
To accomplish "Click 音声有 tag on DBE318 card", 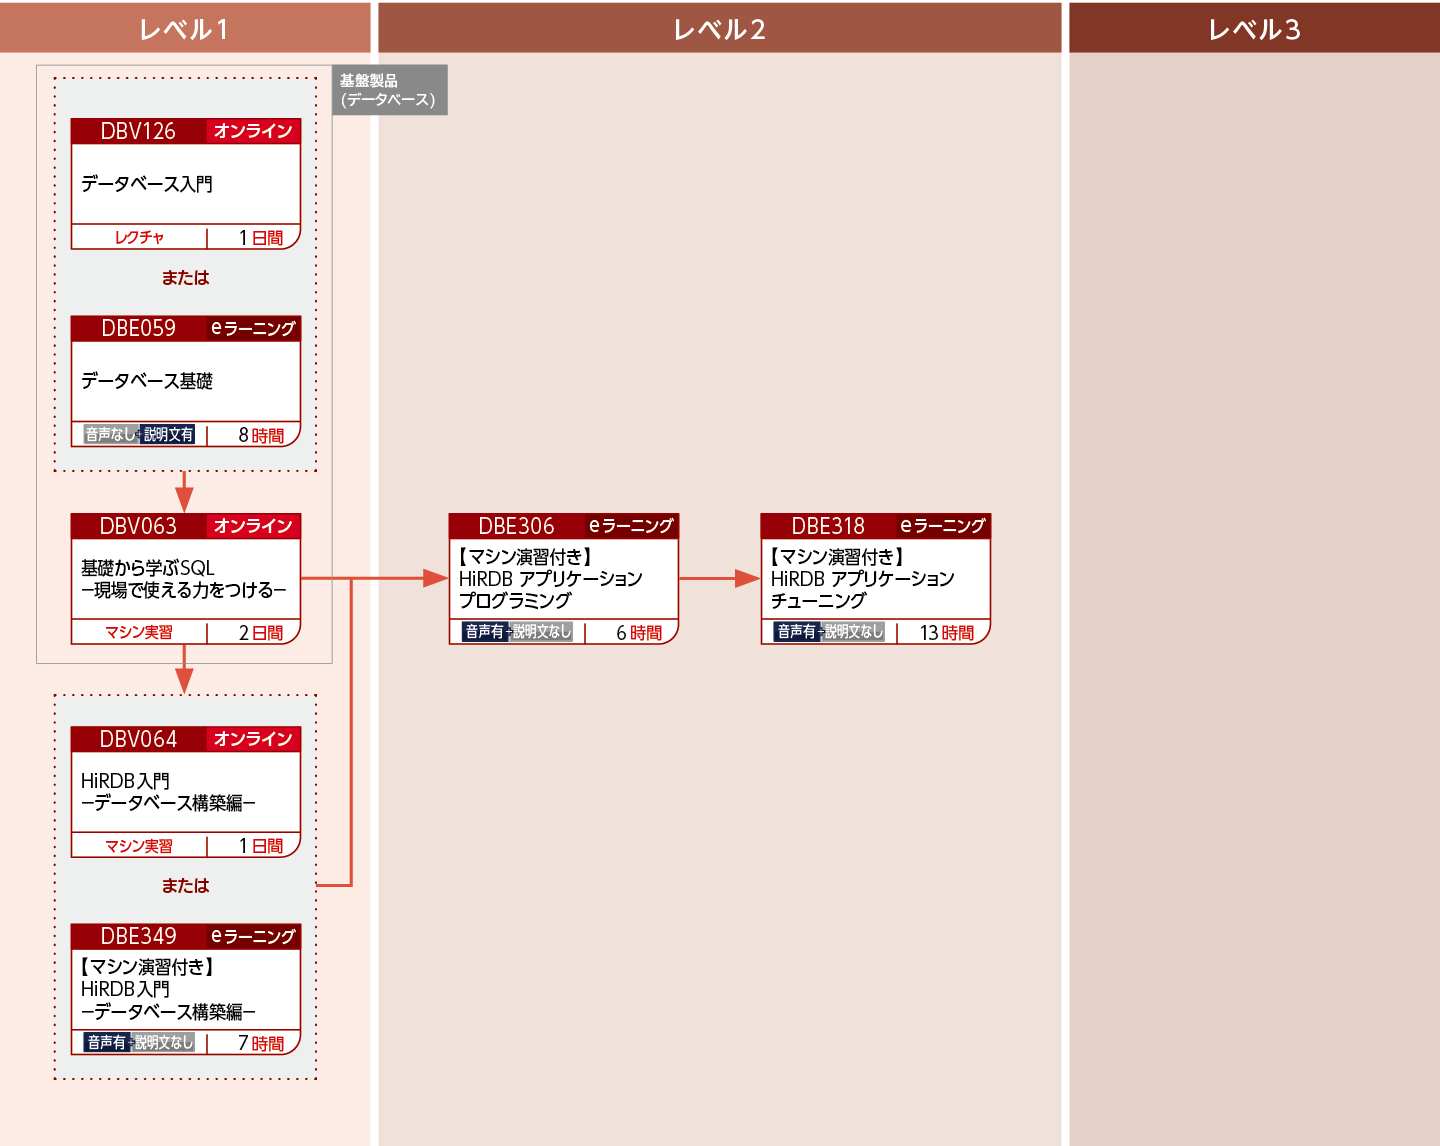I will click(796, 631).
